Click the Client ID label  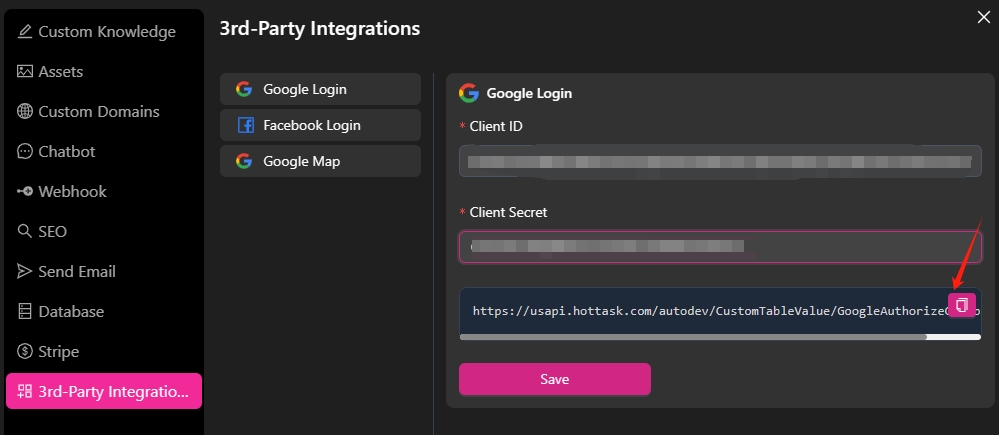tap(496, 126)
